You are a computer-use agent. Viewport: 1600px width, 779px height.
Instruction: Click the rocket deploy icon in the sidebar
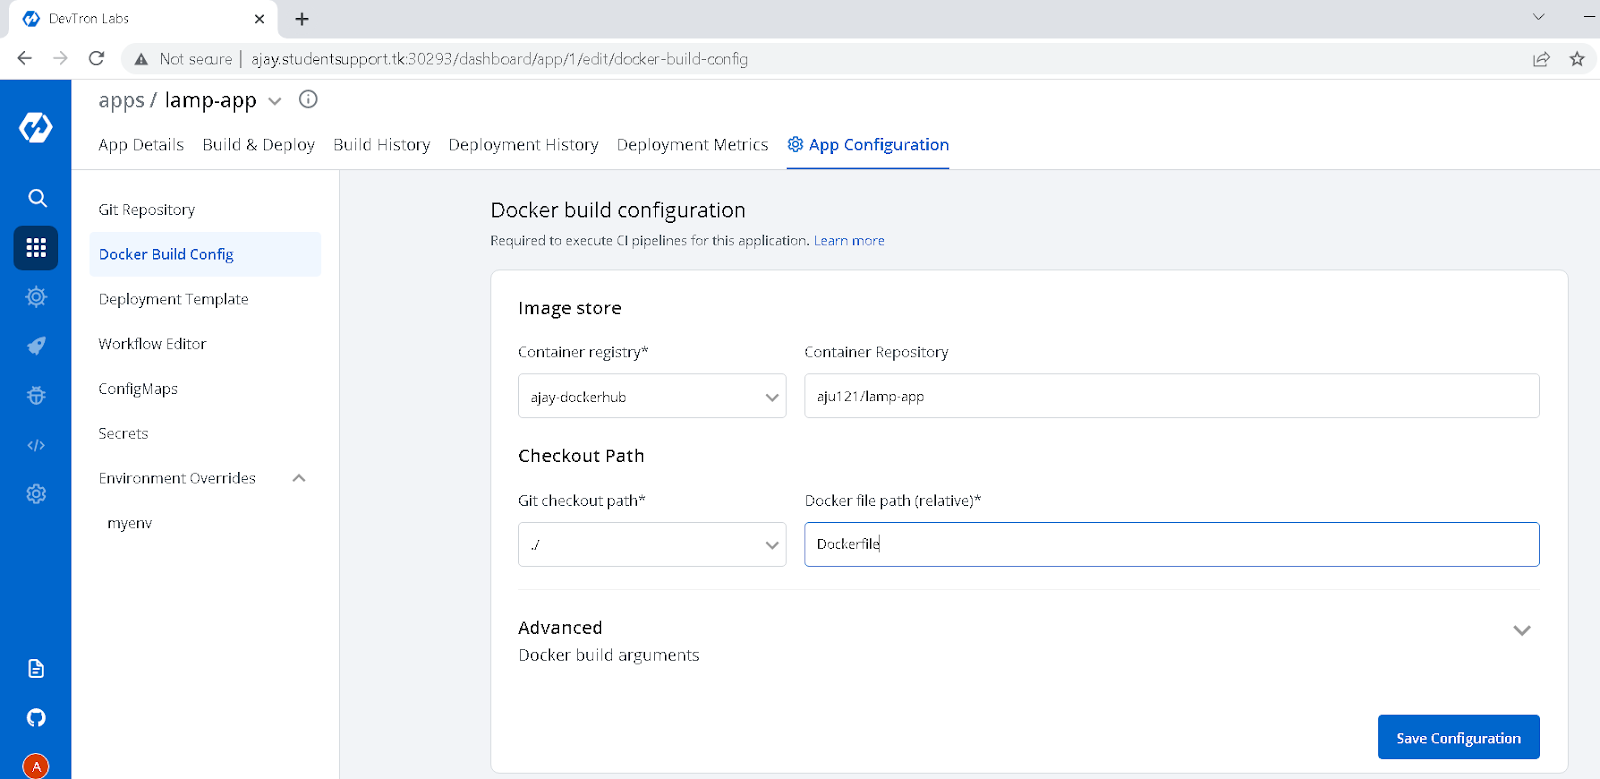coord(36,346)
